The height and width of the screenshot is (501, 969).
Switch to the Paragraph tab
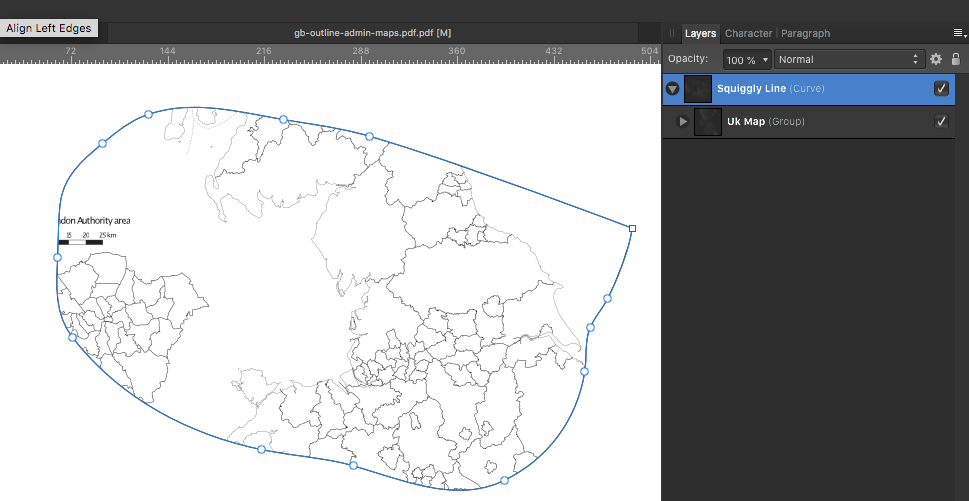click(x=805, y=33)
